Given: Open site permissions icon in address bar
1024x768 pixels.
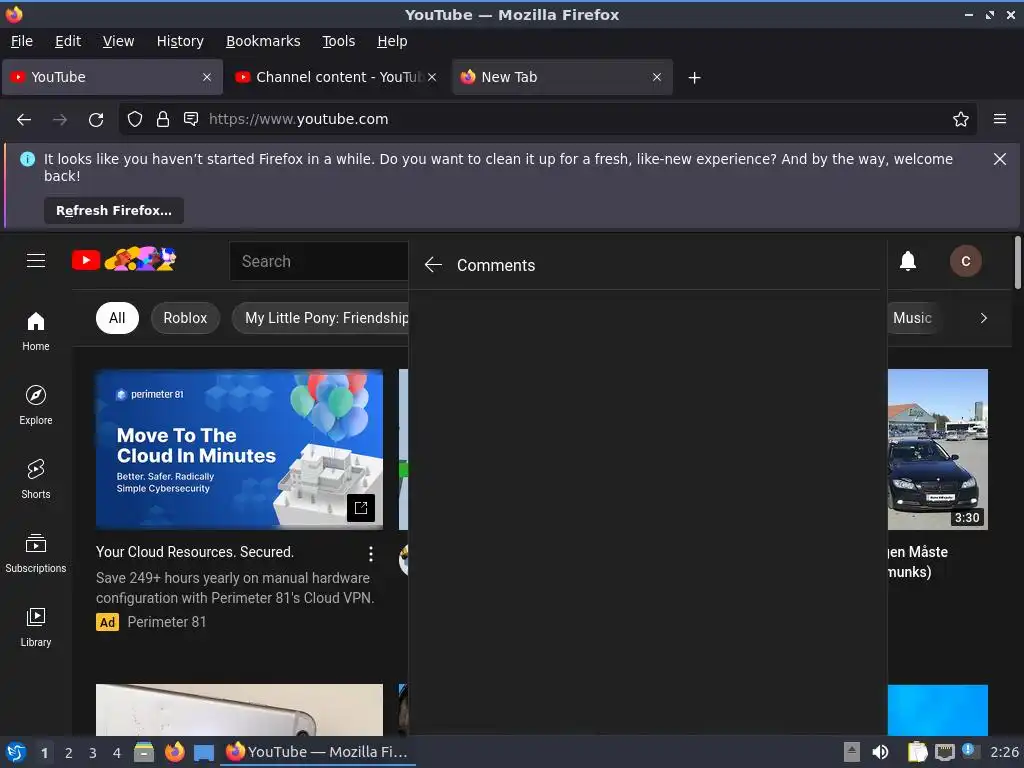Looking at the screenshot, I should coord(191,119).
